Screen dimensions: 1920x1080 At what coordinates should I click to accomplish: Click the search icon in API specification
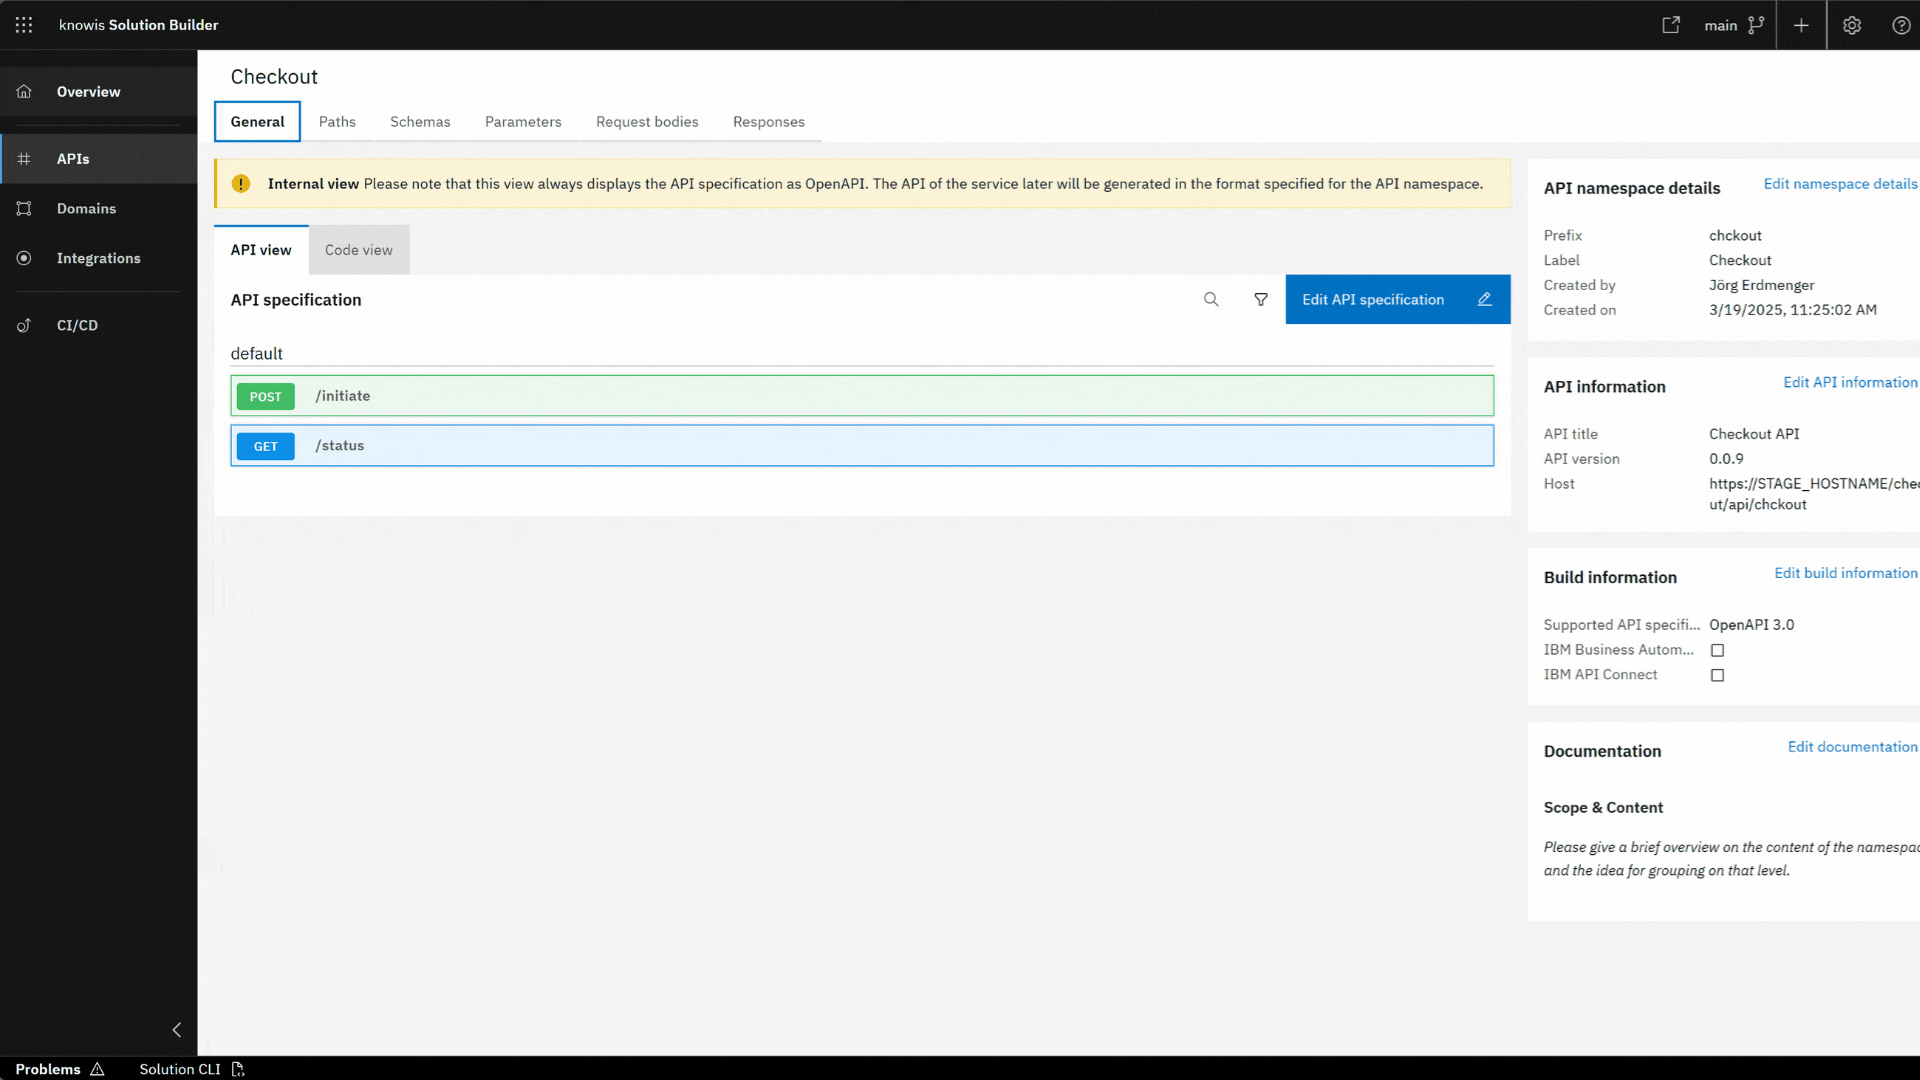coord(1211,299)
